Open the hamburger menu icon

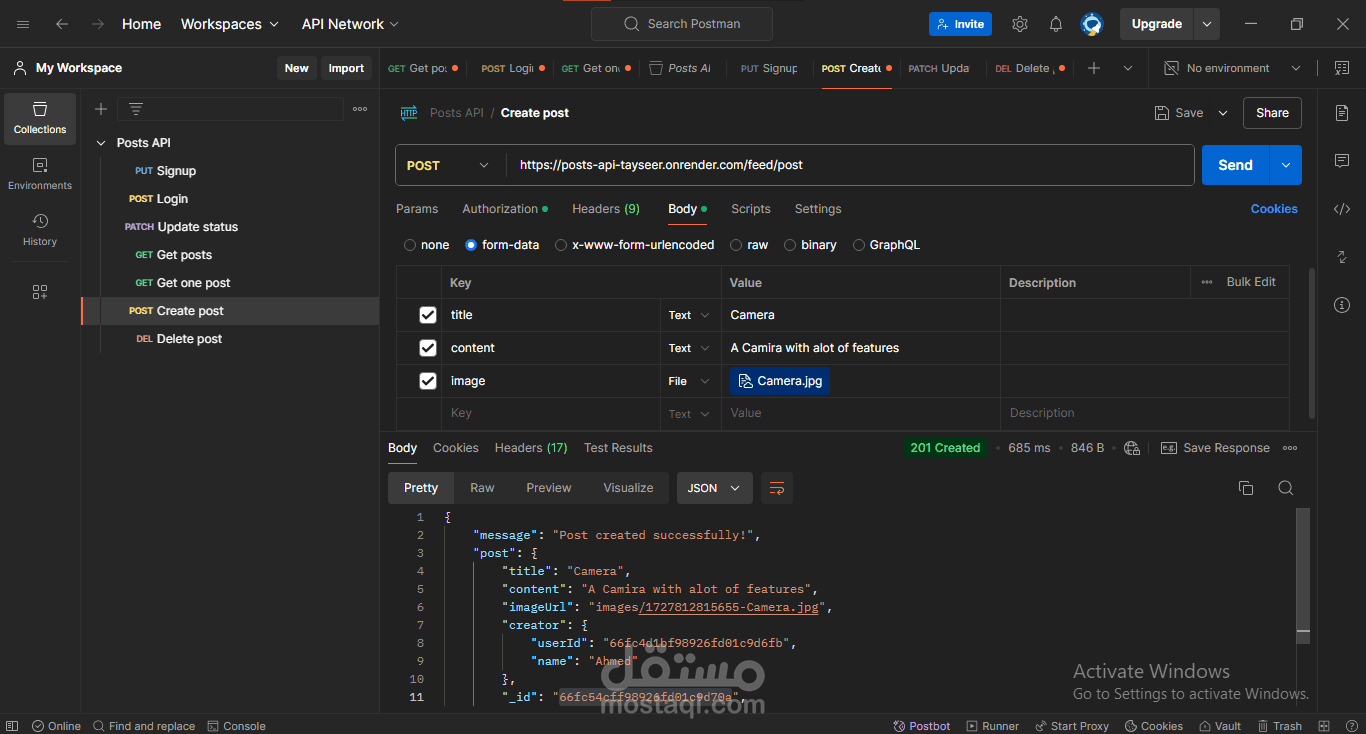pyautogui.click(x=23, y=24)
